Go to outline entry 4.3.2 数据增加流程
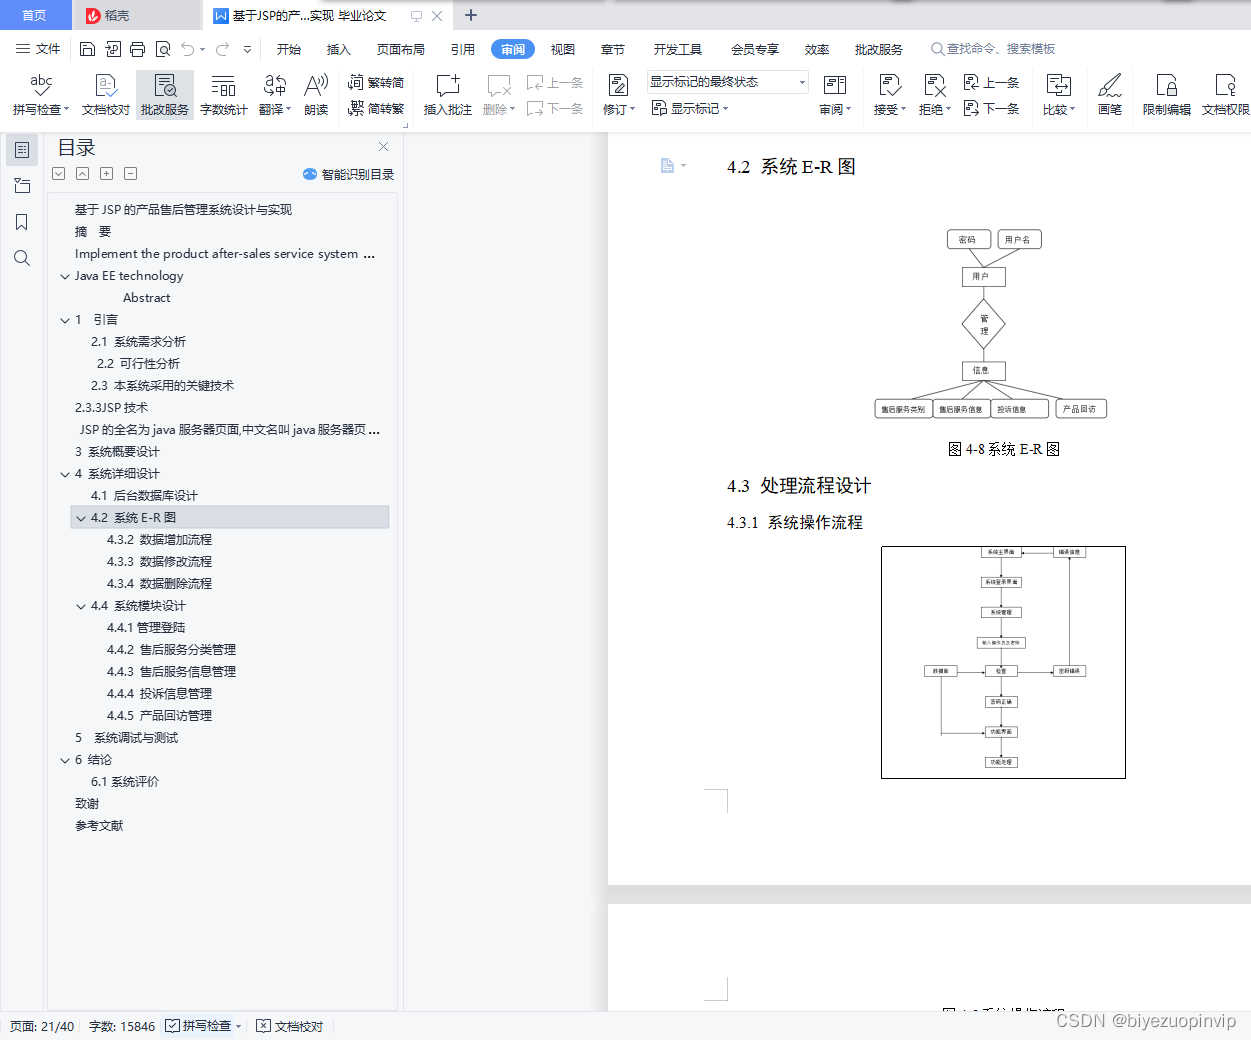 click(x=159, y=540)
